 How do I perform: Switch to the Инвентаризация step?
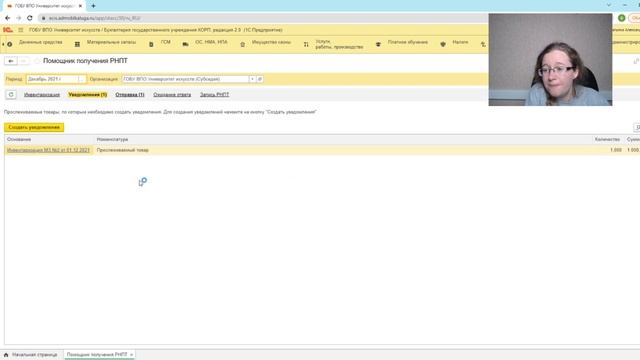pyautogui.click(x=42, y=95)
